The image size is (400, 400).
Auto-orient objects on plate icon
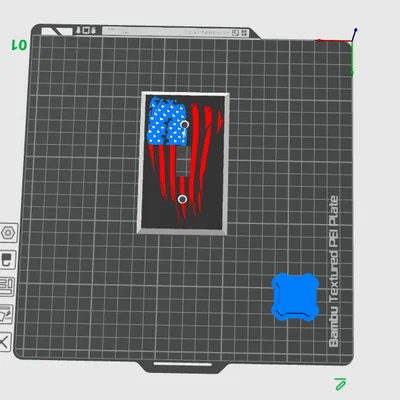click(6, 314)
